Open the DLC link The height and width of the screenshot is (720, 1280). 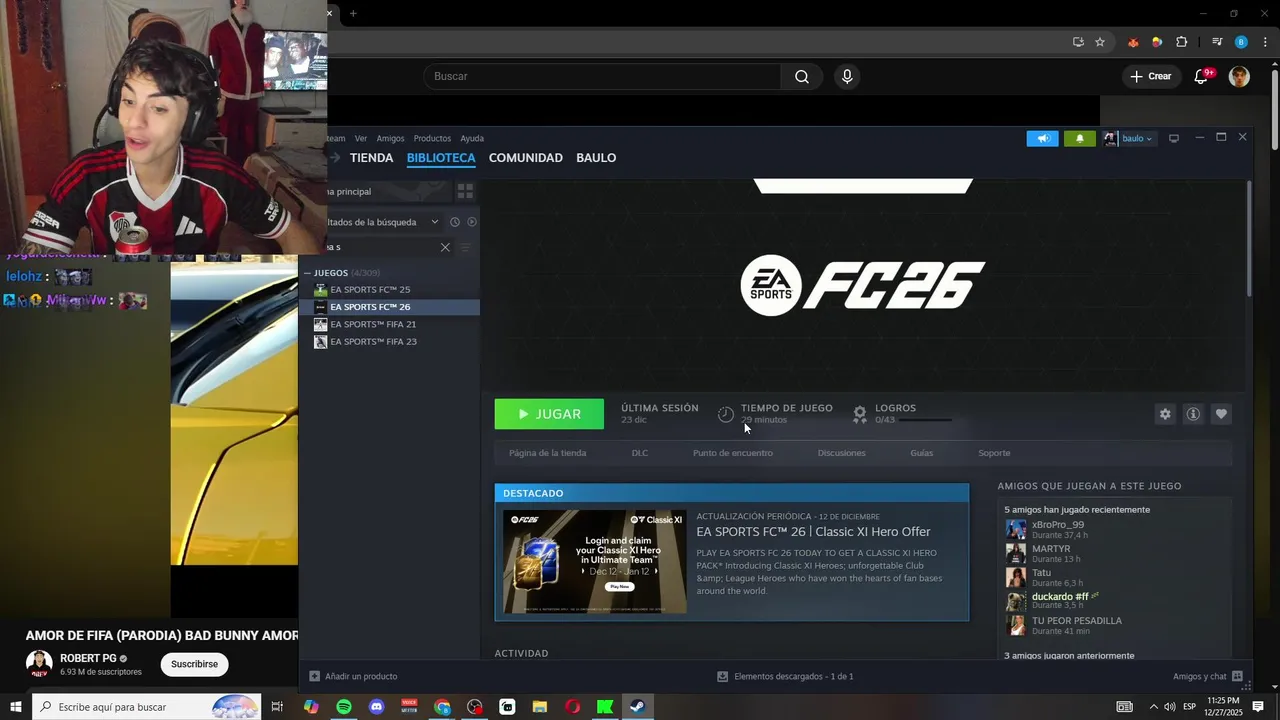[x=640, y=453]
